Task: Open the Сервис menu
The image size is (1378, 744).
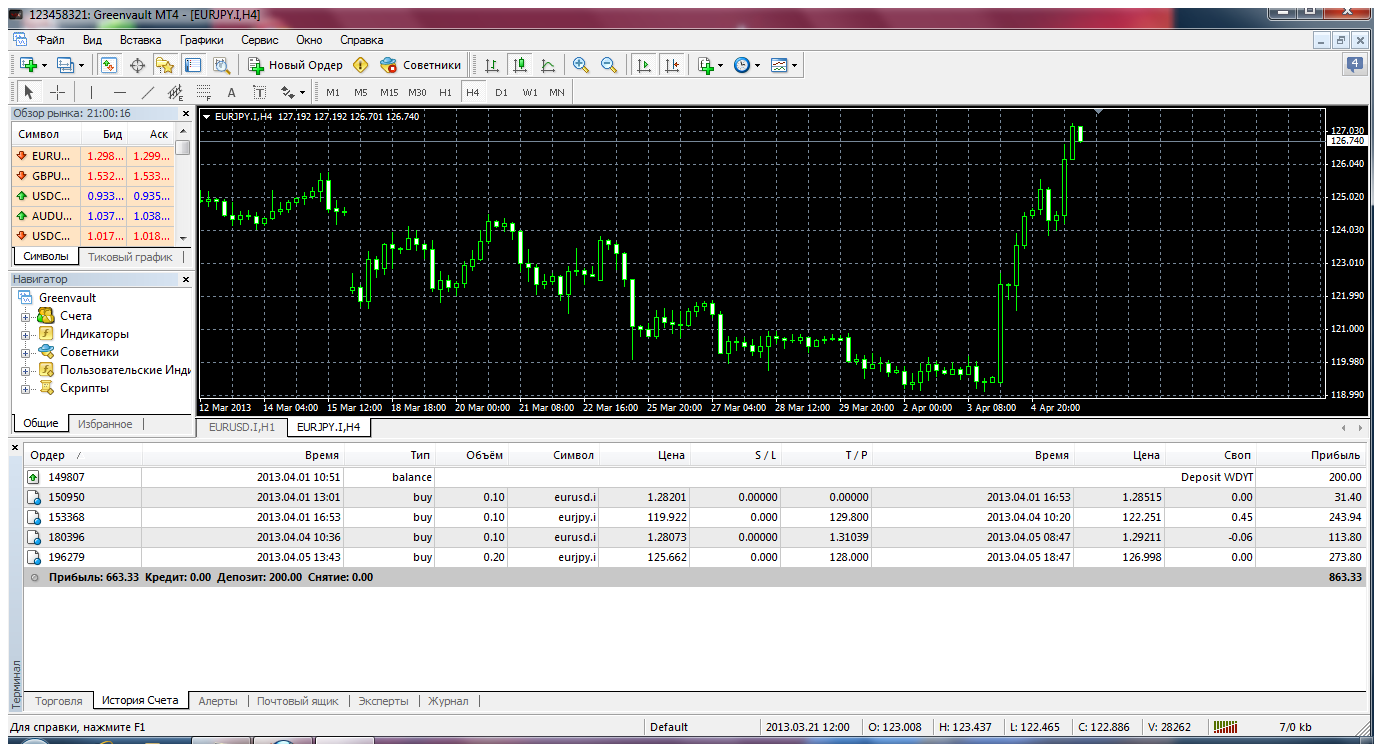Action: 260,40
